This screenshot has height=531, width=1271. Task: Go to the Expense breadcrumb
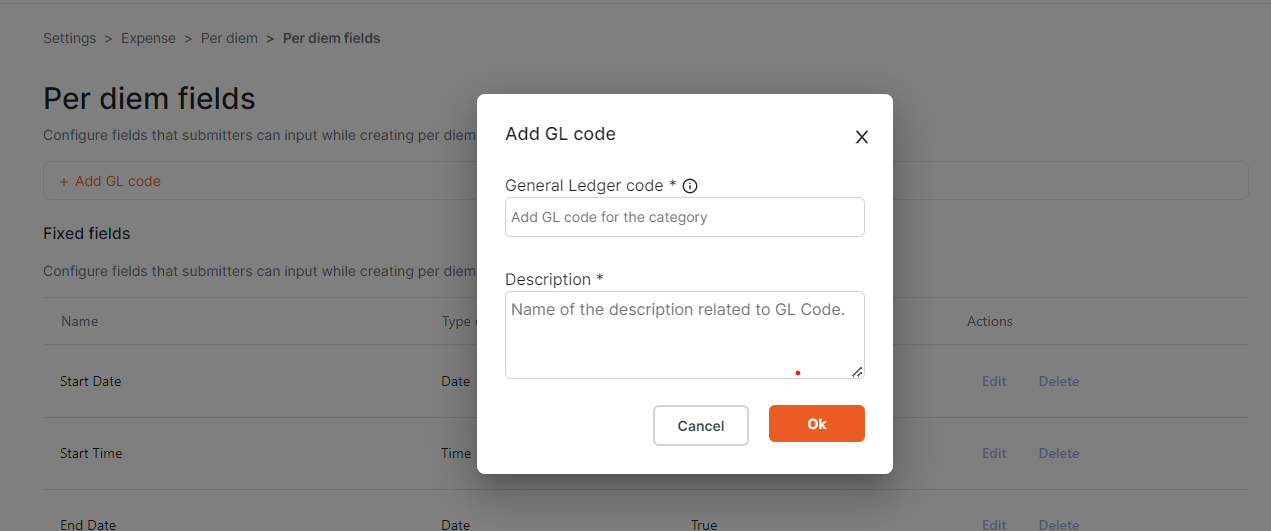point(149,38)
